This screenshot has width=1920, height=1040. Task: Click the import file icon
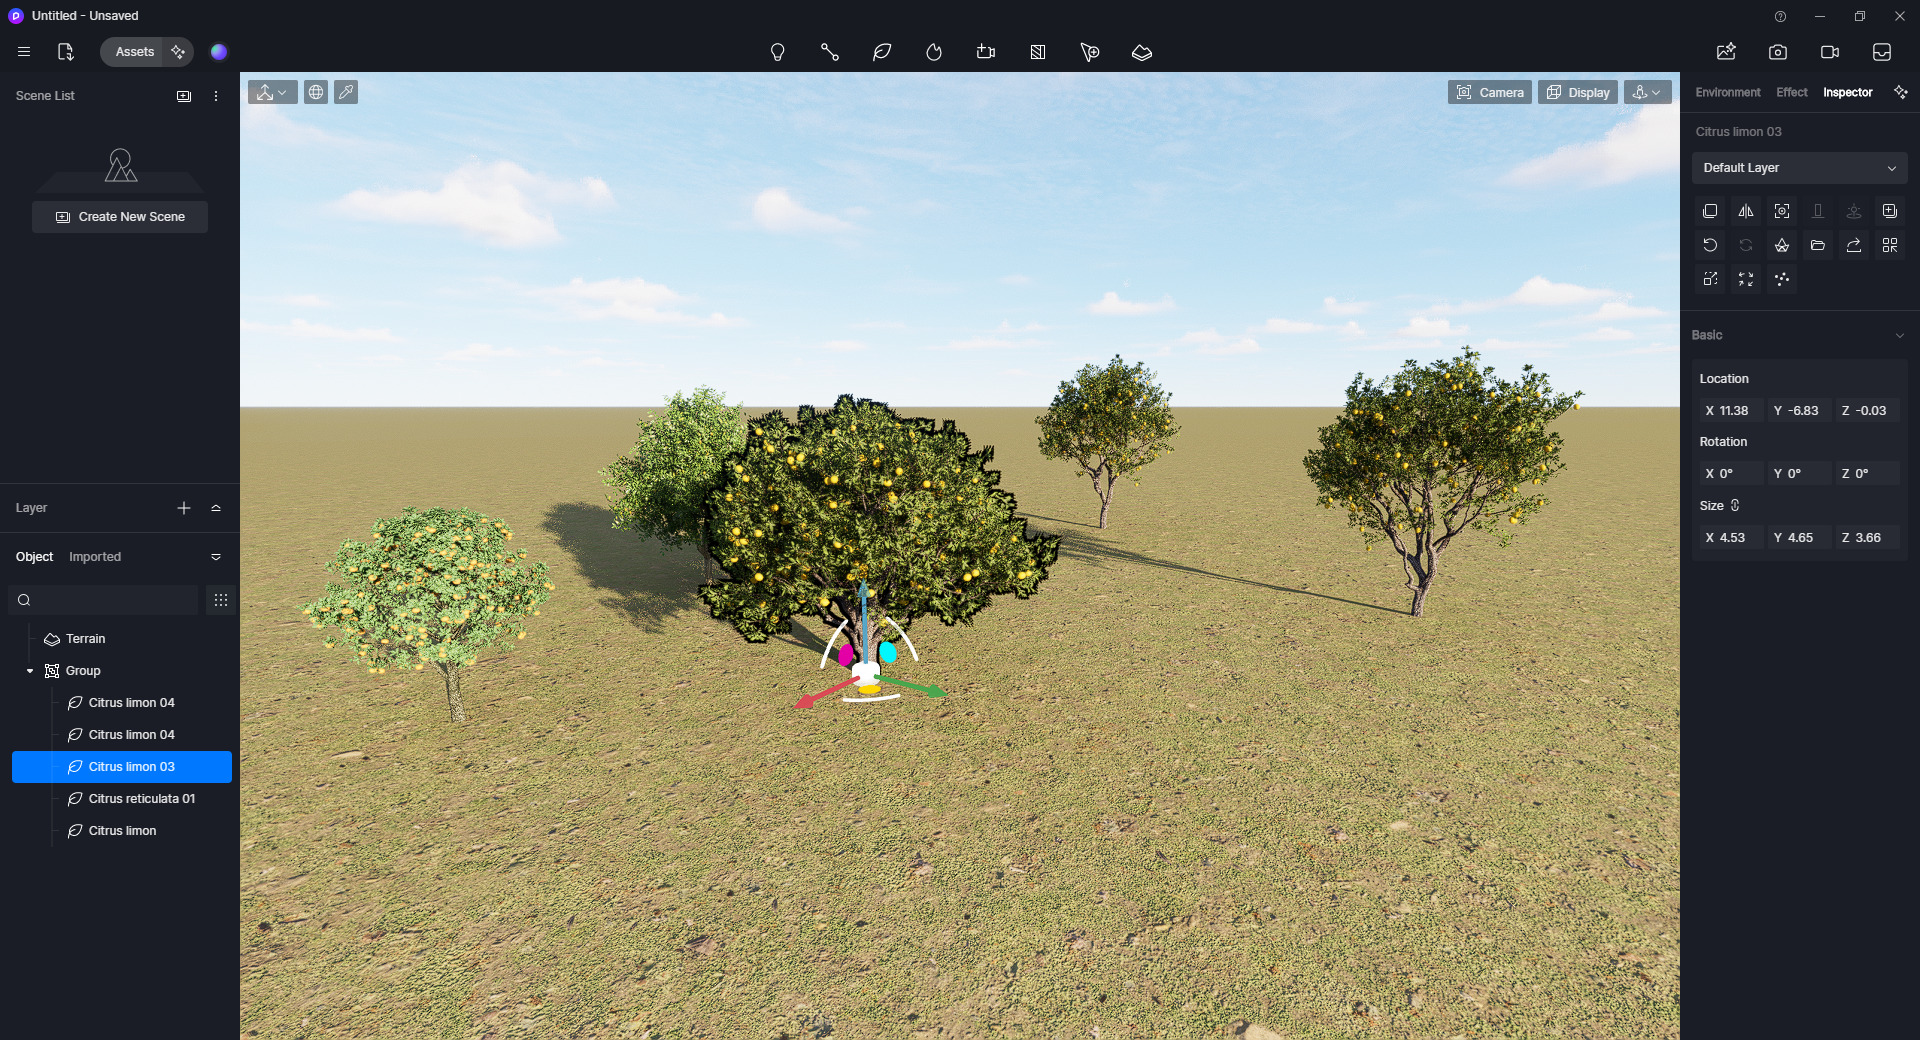pyautogui.click(x=65, y=52)
